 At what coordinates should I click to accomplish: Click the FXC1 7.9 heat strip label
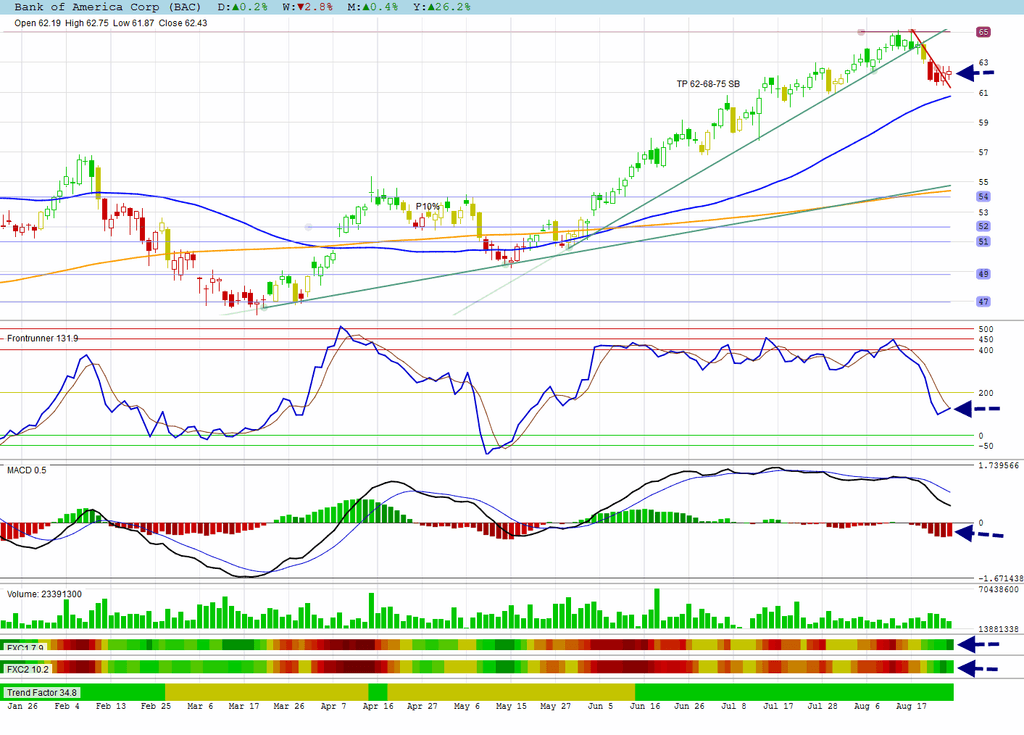click(25, 649)
